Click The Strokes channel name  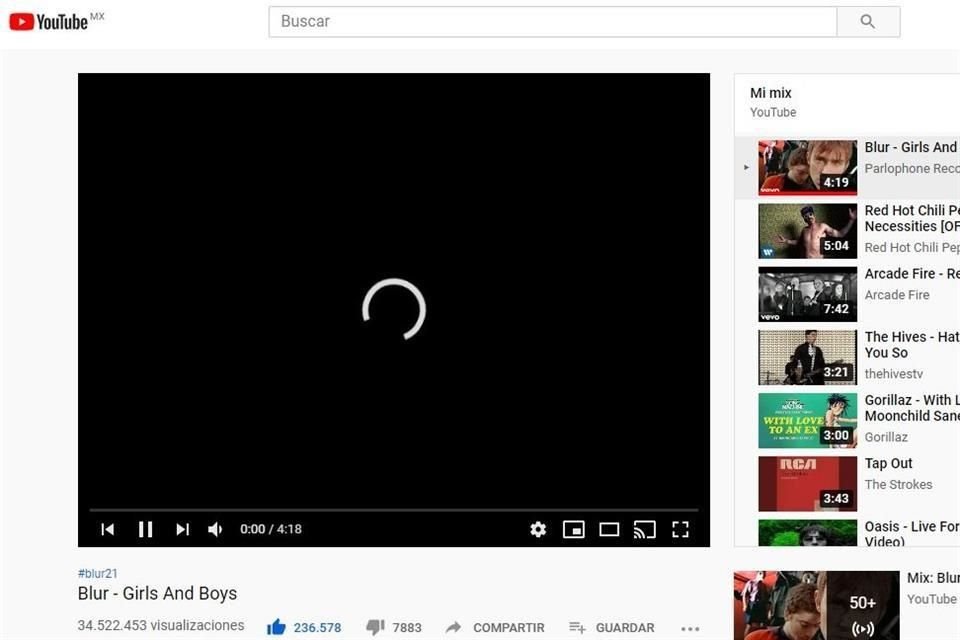pyautogui.click(x=898, y=484)
